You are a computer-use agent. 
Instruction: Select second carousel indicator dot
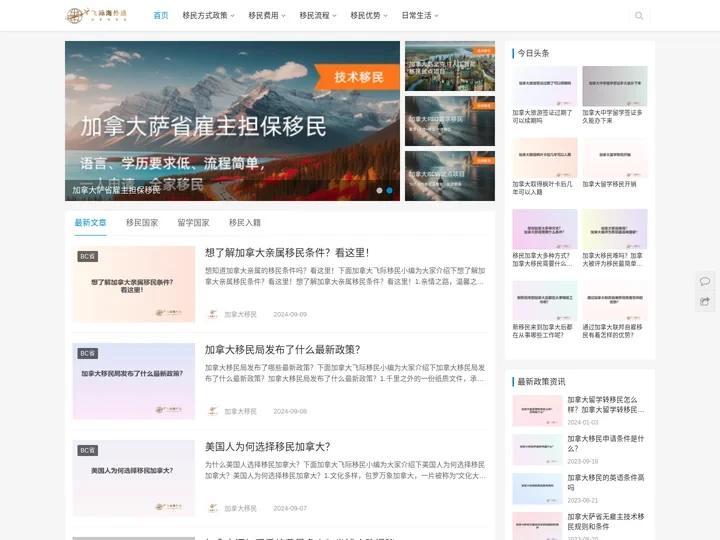click(x=389, y=190)
